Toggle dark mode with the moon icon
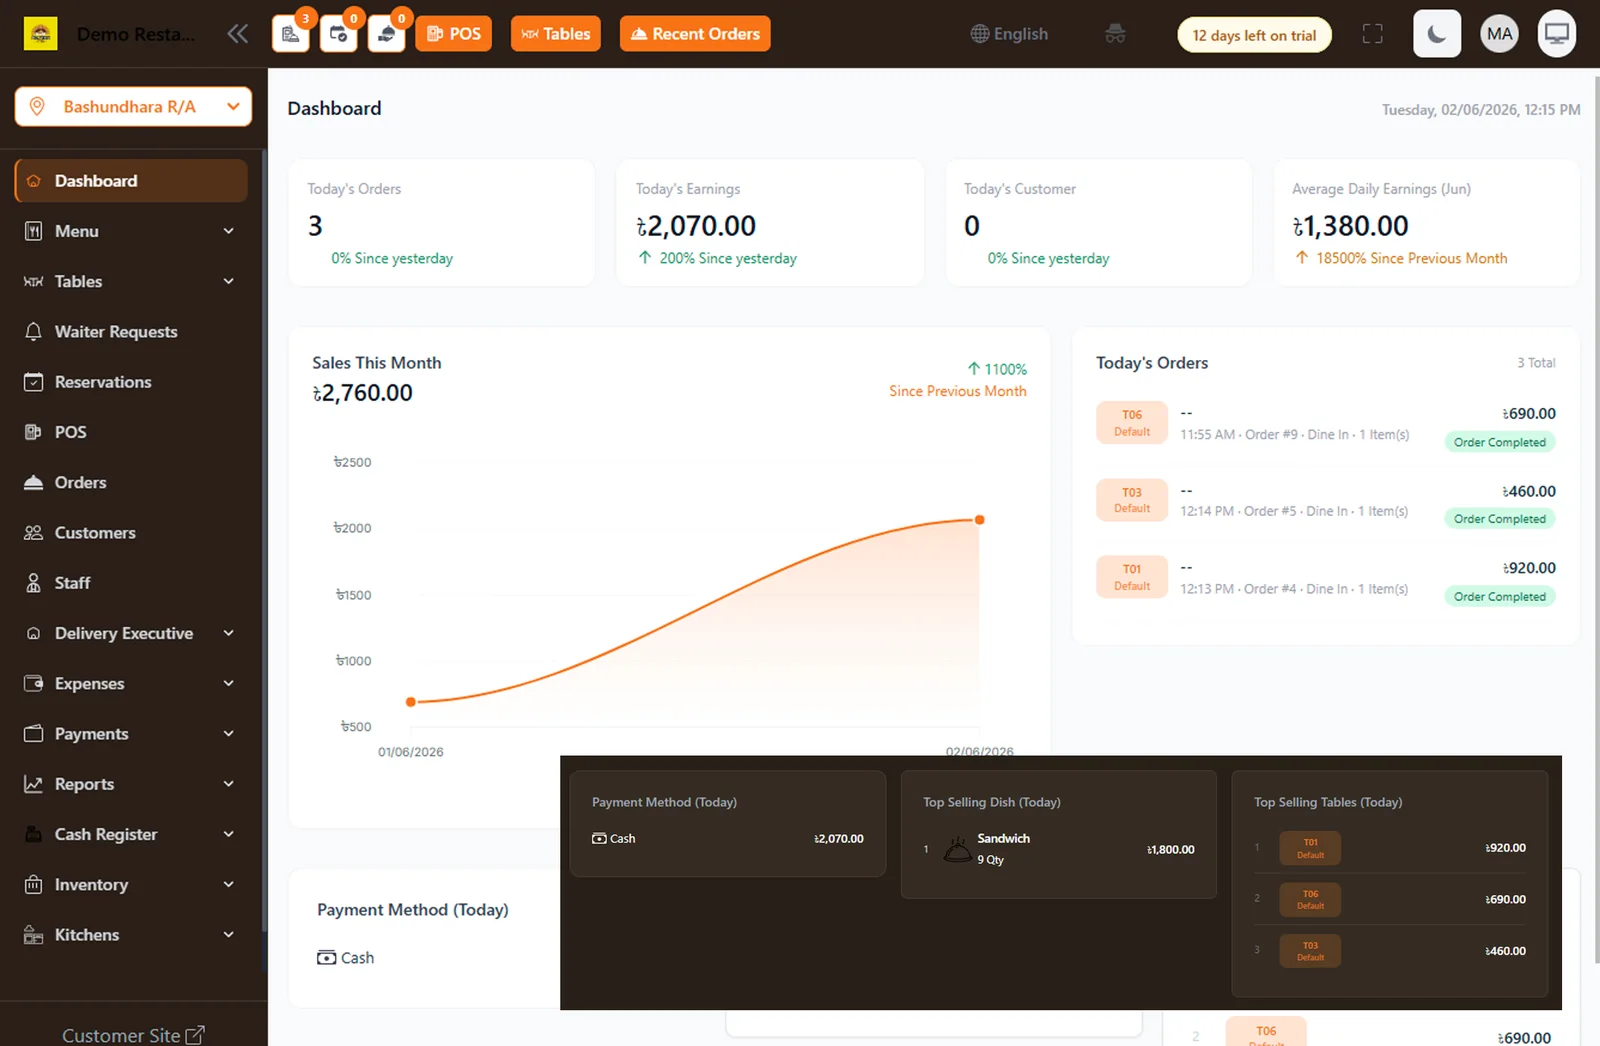 (x=1437, y=34)
